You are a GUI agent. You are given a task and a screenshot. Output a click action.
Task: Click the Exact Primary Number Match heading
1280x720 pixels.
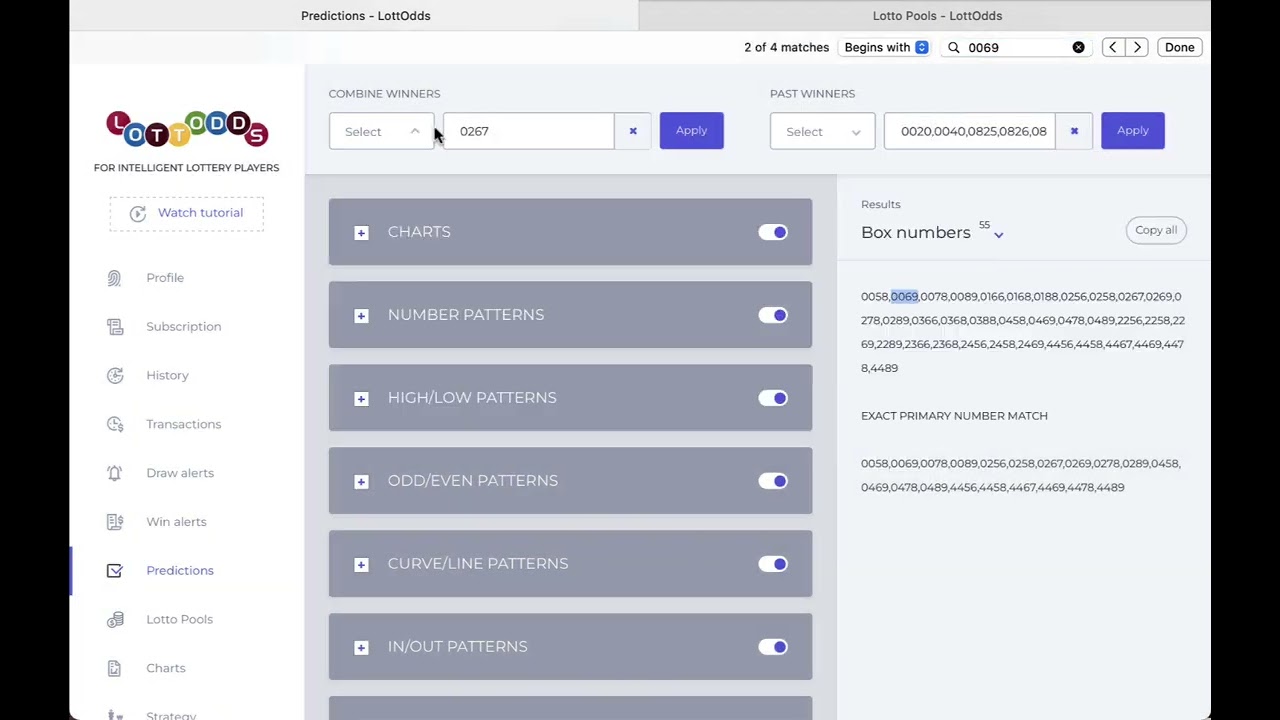[x=954, y=416]
